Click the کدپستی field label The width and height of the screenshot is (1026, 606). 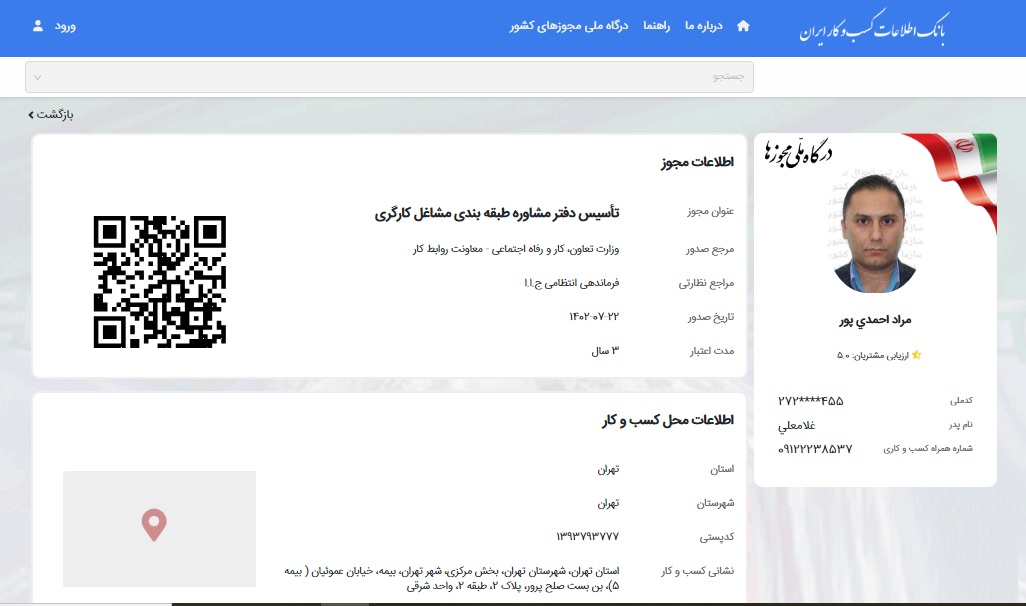tap(716, 537)
